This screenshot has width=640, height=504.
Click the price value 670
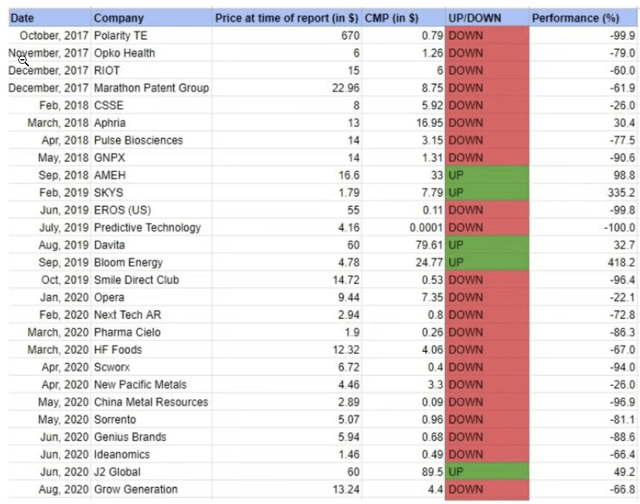pyautogui.click(x=350, y=36)
